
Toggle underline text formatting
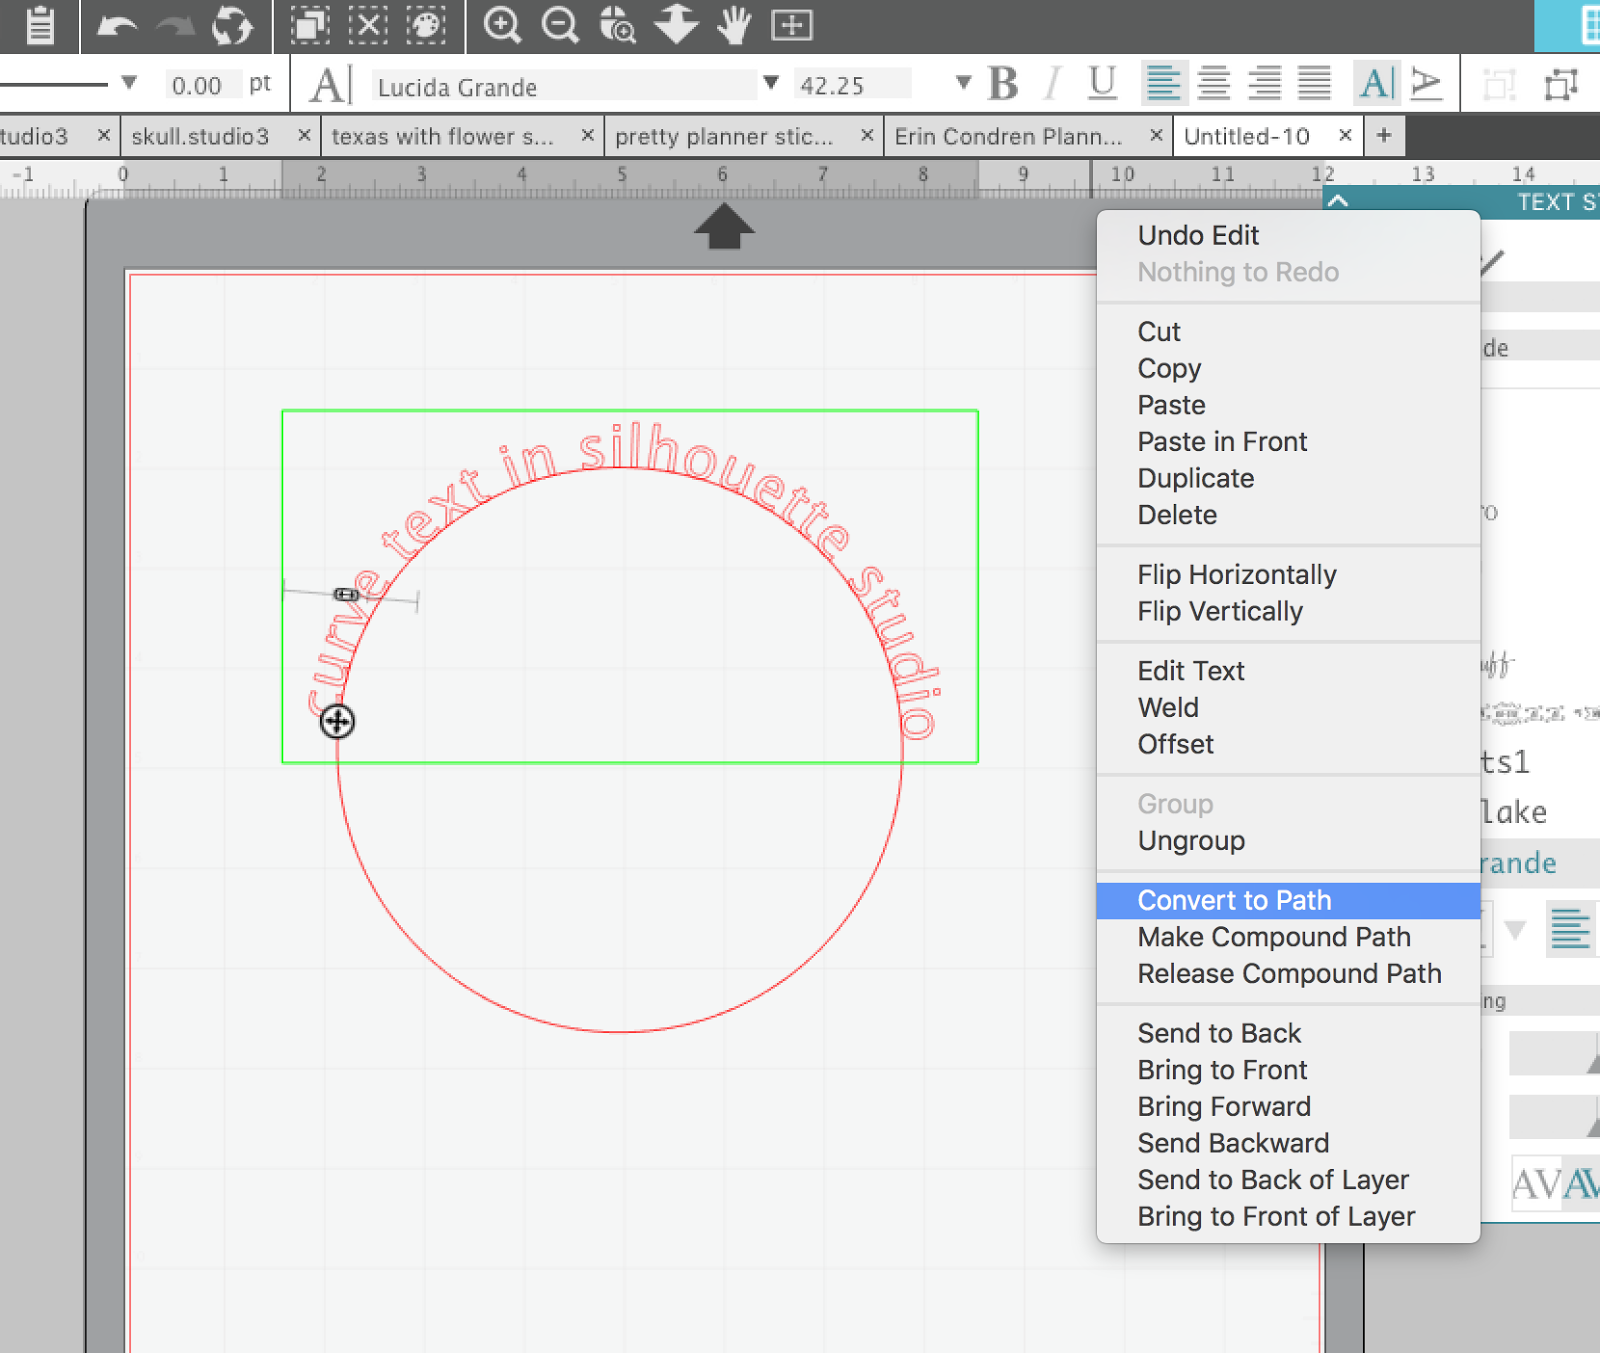(1102, 85)
